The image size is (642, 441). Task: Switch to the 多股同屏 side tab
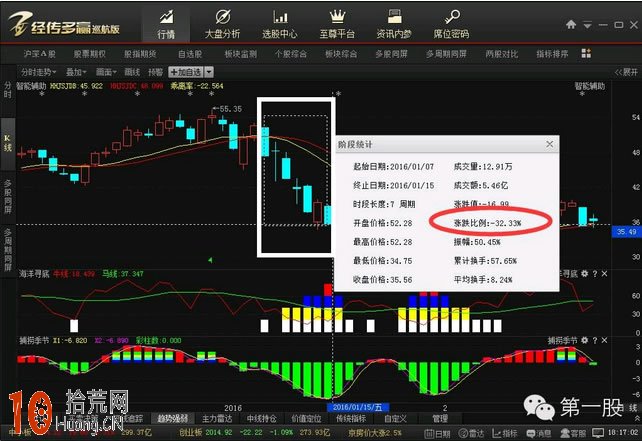pyautogui.click(x=7, y=197)
